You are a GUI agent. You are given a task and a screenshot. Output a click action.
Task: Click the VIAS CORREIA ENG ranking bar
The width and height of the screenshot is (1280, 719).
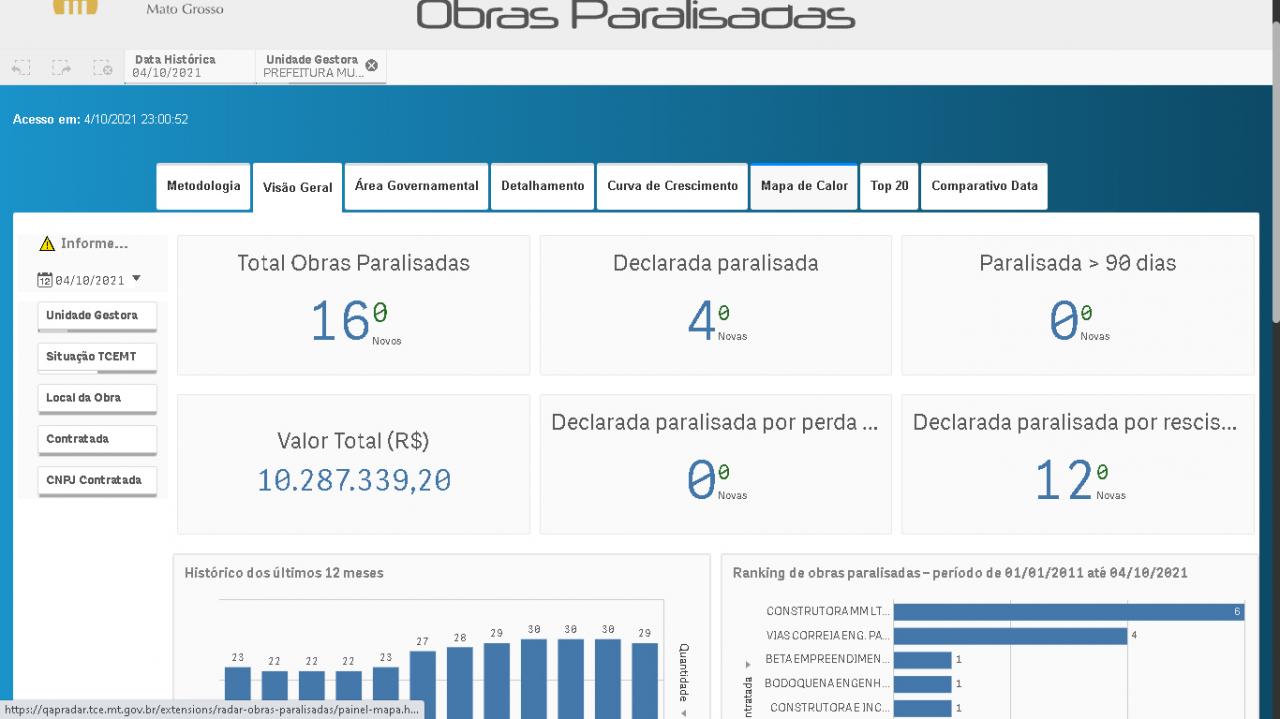(1010, 635)
